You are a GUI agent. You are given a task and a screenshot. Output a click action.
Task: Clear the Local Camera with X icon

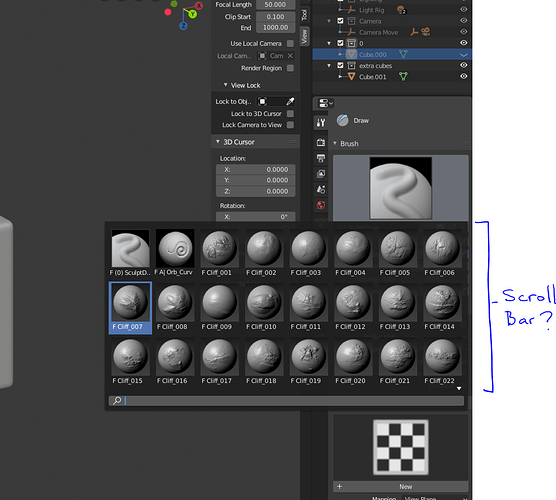click(x=290, y=56)
